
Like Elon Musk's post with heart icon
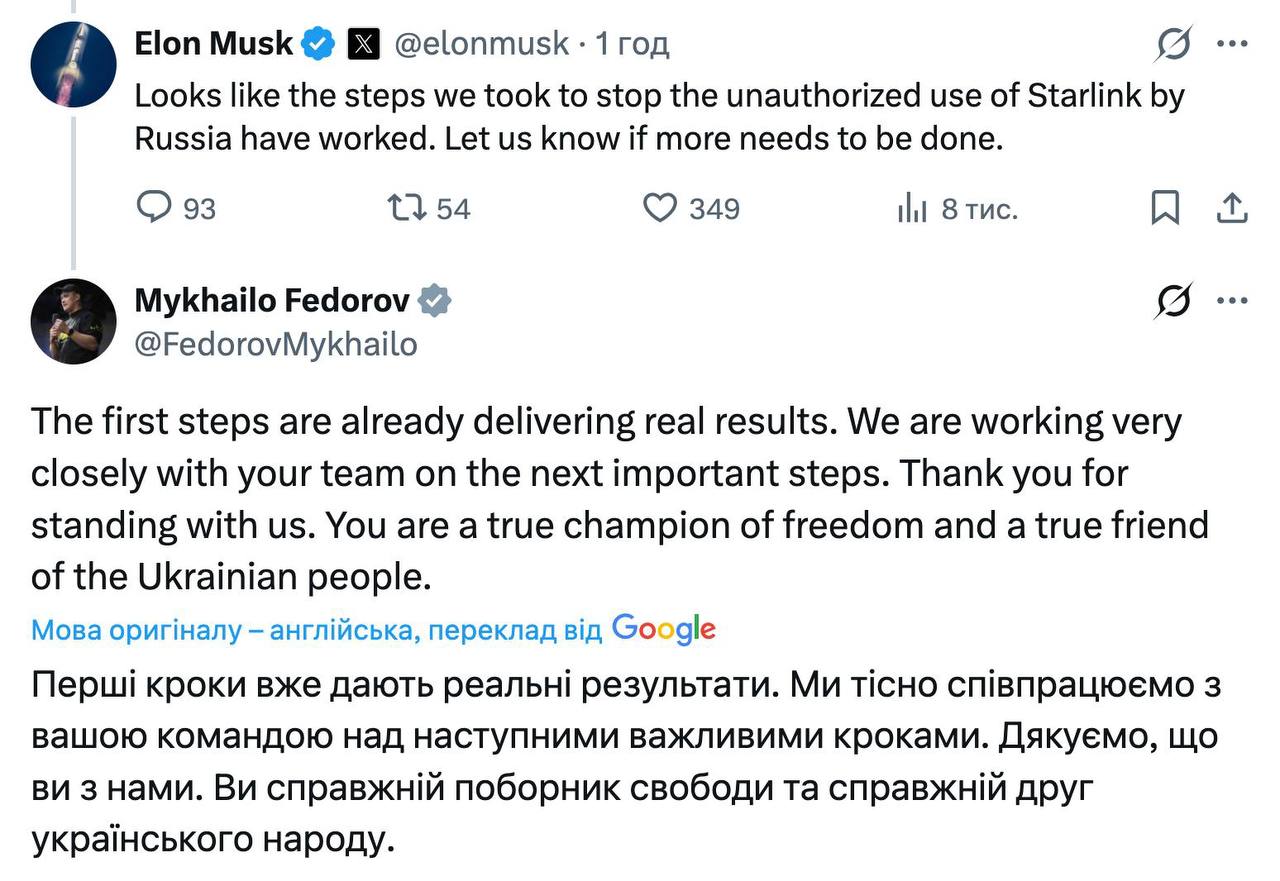coord(659,207)
